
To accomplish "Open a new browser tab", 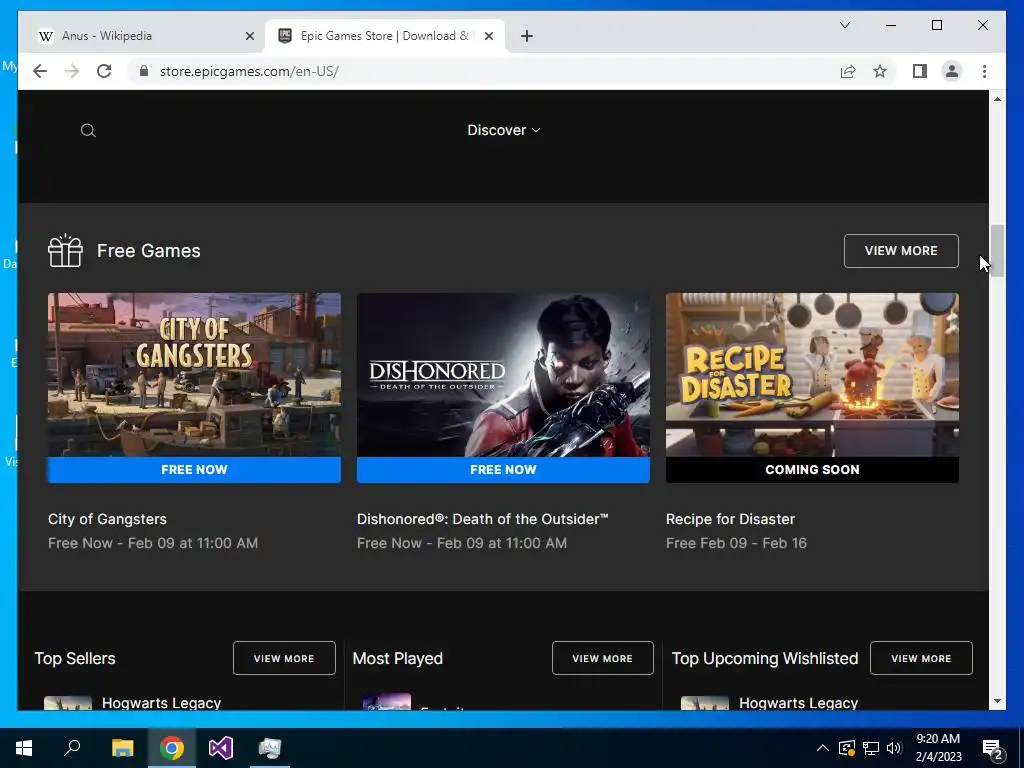I will pos(527,37).
